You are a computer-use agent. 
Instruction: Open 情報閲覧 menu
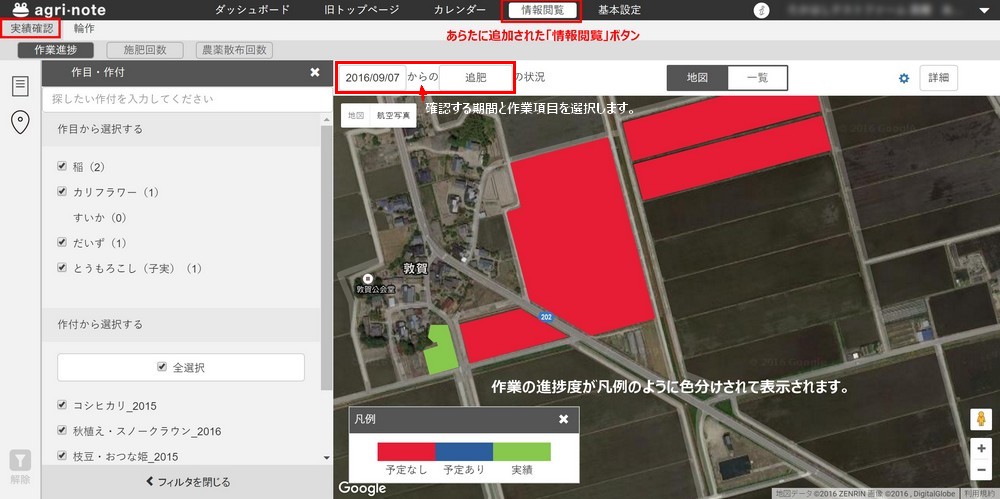point(541,10)
